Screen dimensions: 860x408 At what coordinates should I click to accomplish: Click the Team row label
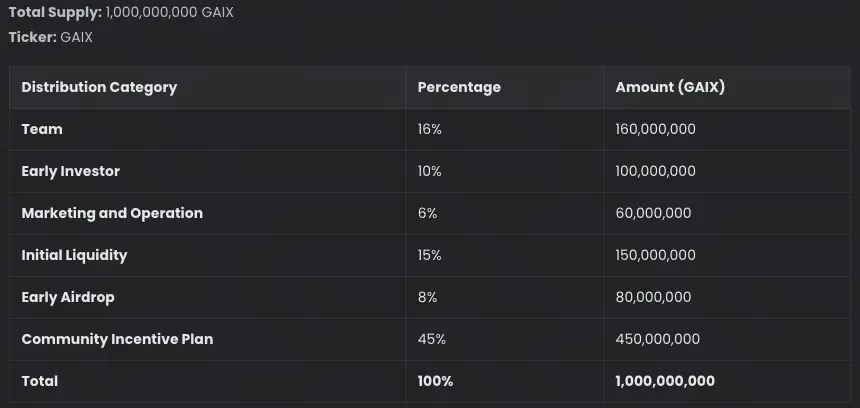pyautogui.click(x=42, y=129)
